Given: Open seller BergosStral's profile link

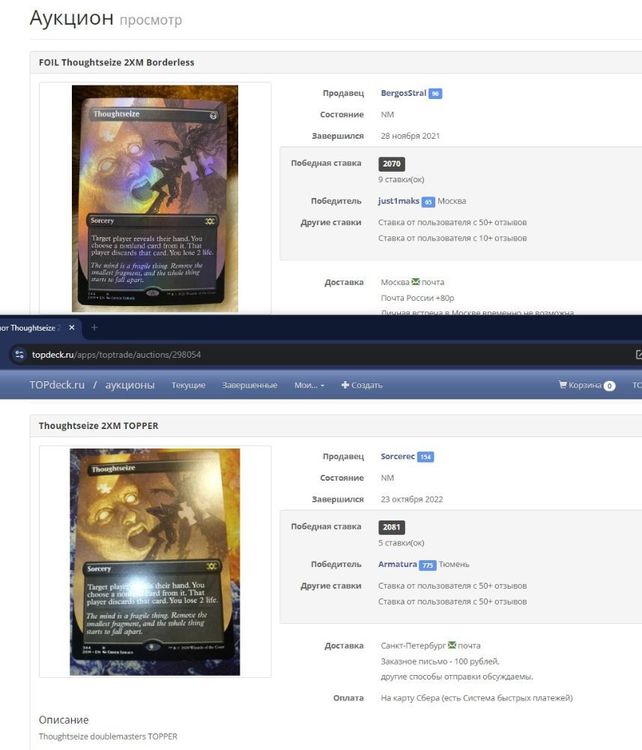Looking at the screenshot, I should 403,93.
